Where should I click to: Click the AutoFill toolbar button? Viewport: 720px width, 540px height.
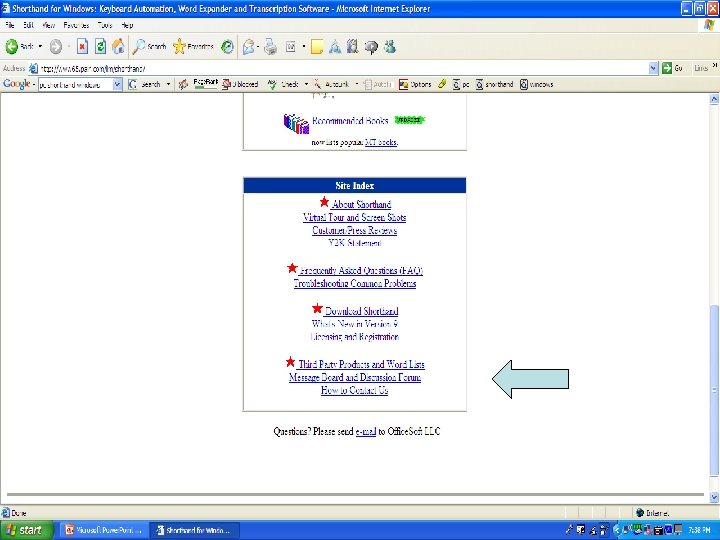click(x=377, y=84)
